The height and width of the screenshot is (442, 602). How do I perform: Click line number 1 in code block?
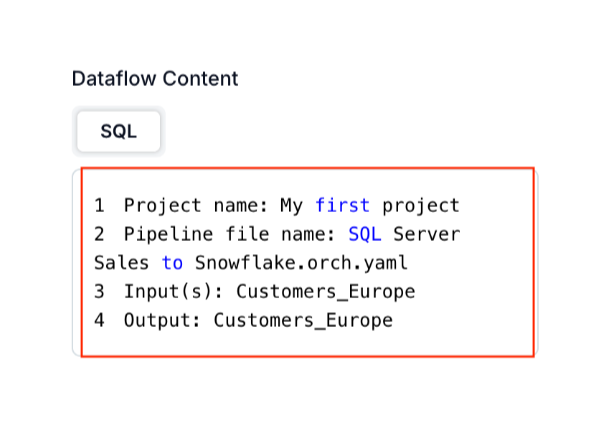click(99, 206)
